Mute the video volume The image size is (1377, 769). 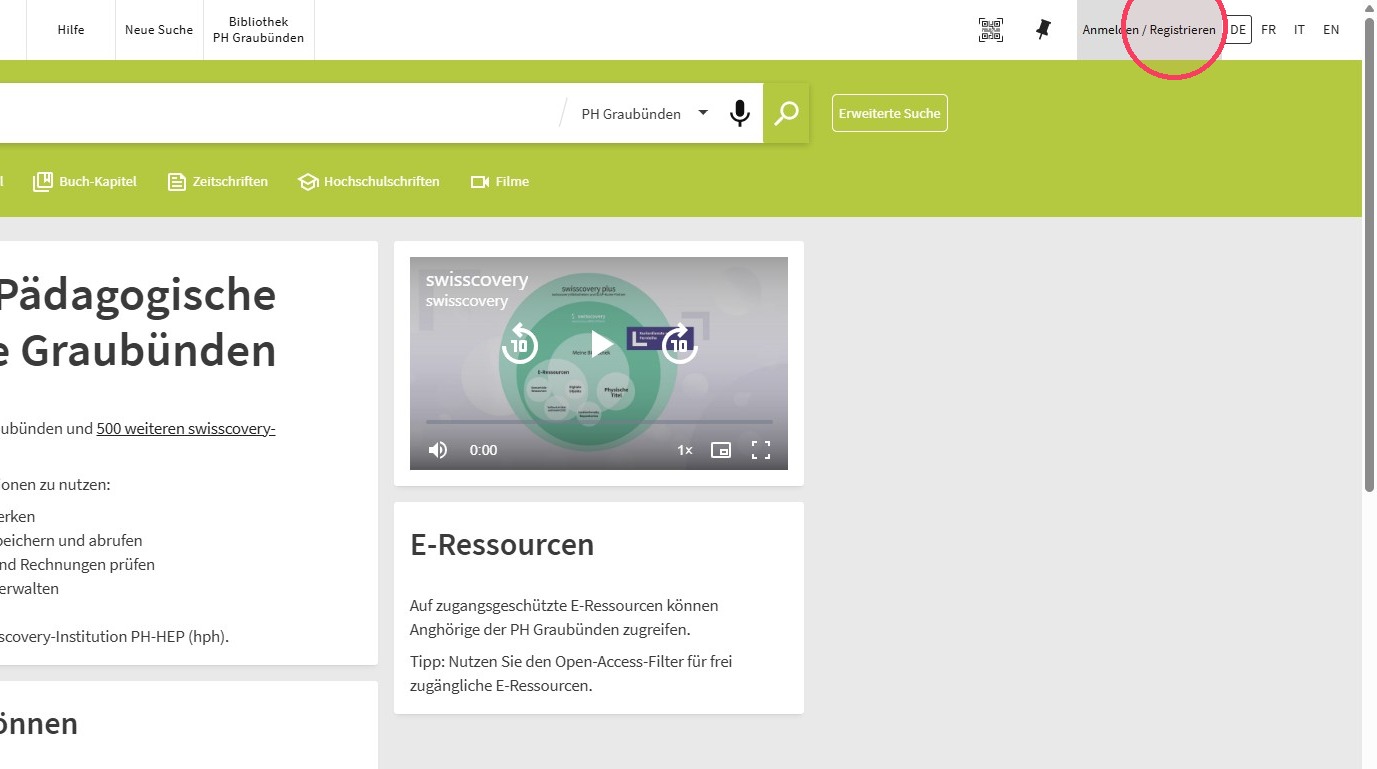(x=438, y=450)
